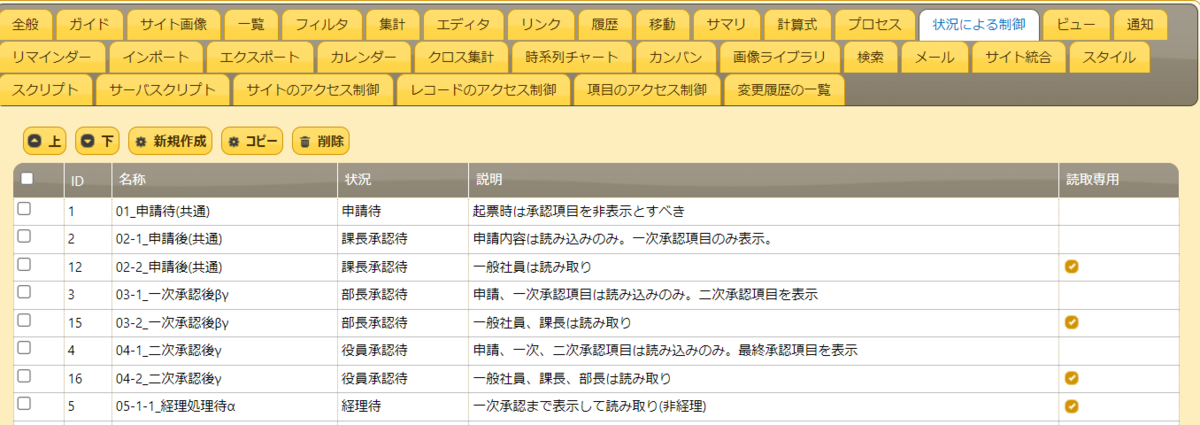Open the 一覧 tab
The width and height of the screenshot is (1200, 425).
pos(251,23)
